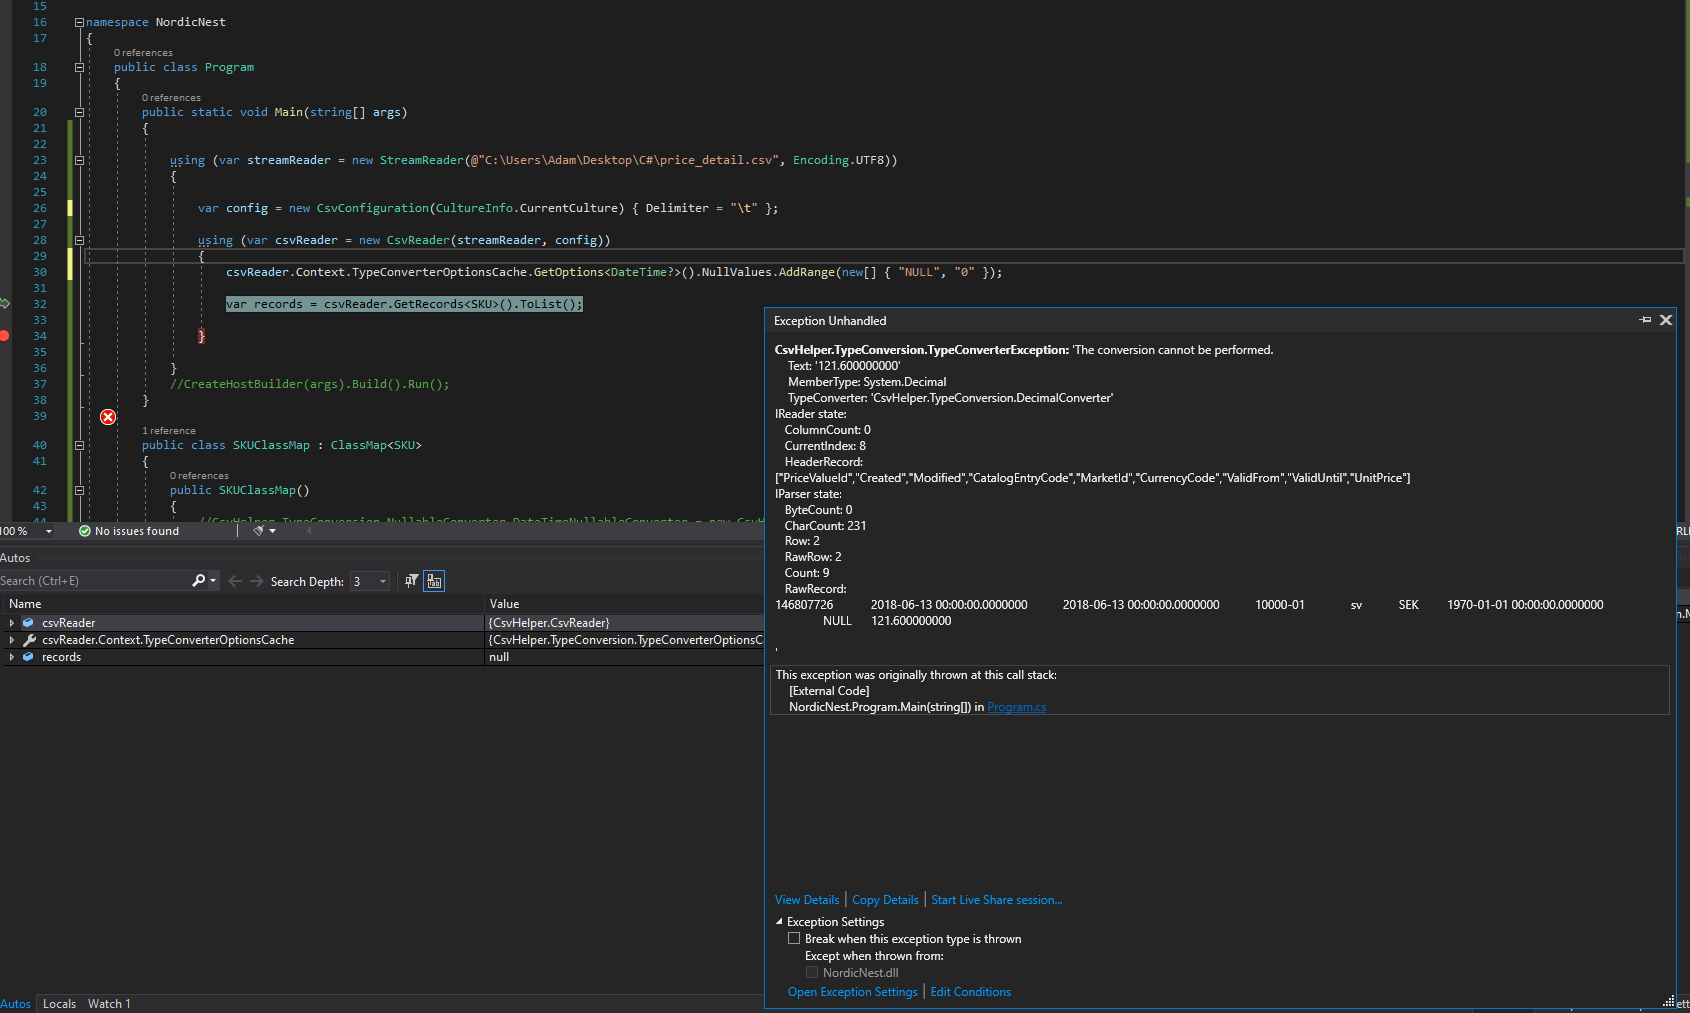Click the back navigation arrow in the Autos panel
The height and width of the screenshot is (1013, 1690).
tap(234, 580)
